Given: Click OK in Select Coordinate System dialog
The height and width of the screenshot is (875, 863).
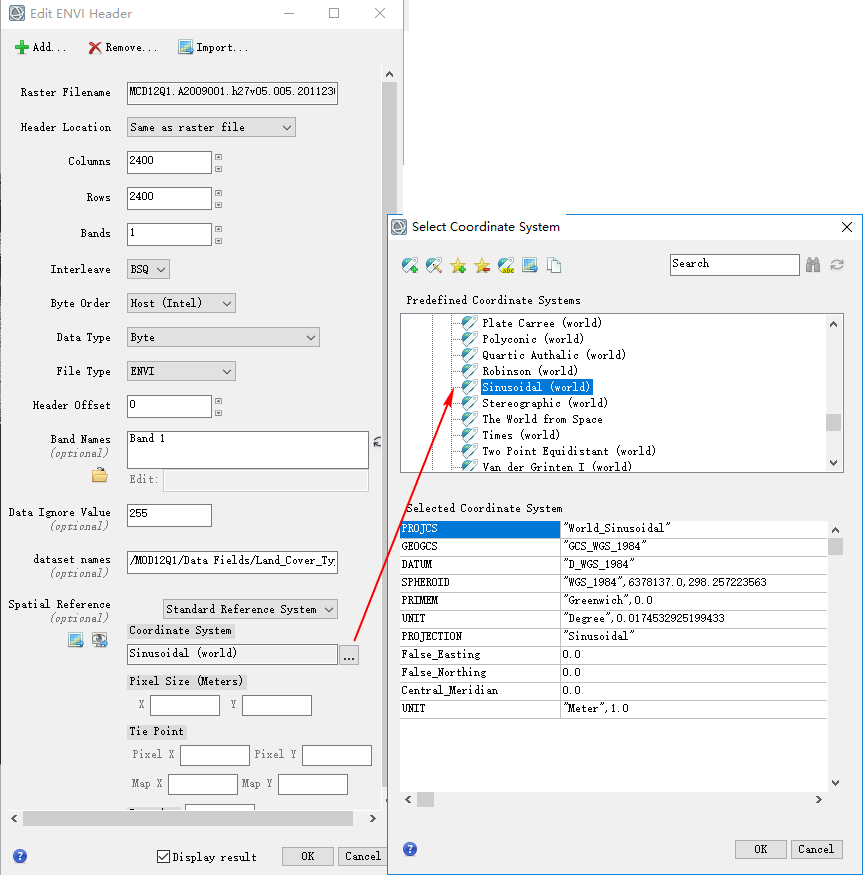Looking at the screenshot, I should [x=760, y=849].
